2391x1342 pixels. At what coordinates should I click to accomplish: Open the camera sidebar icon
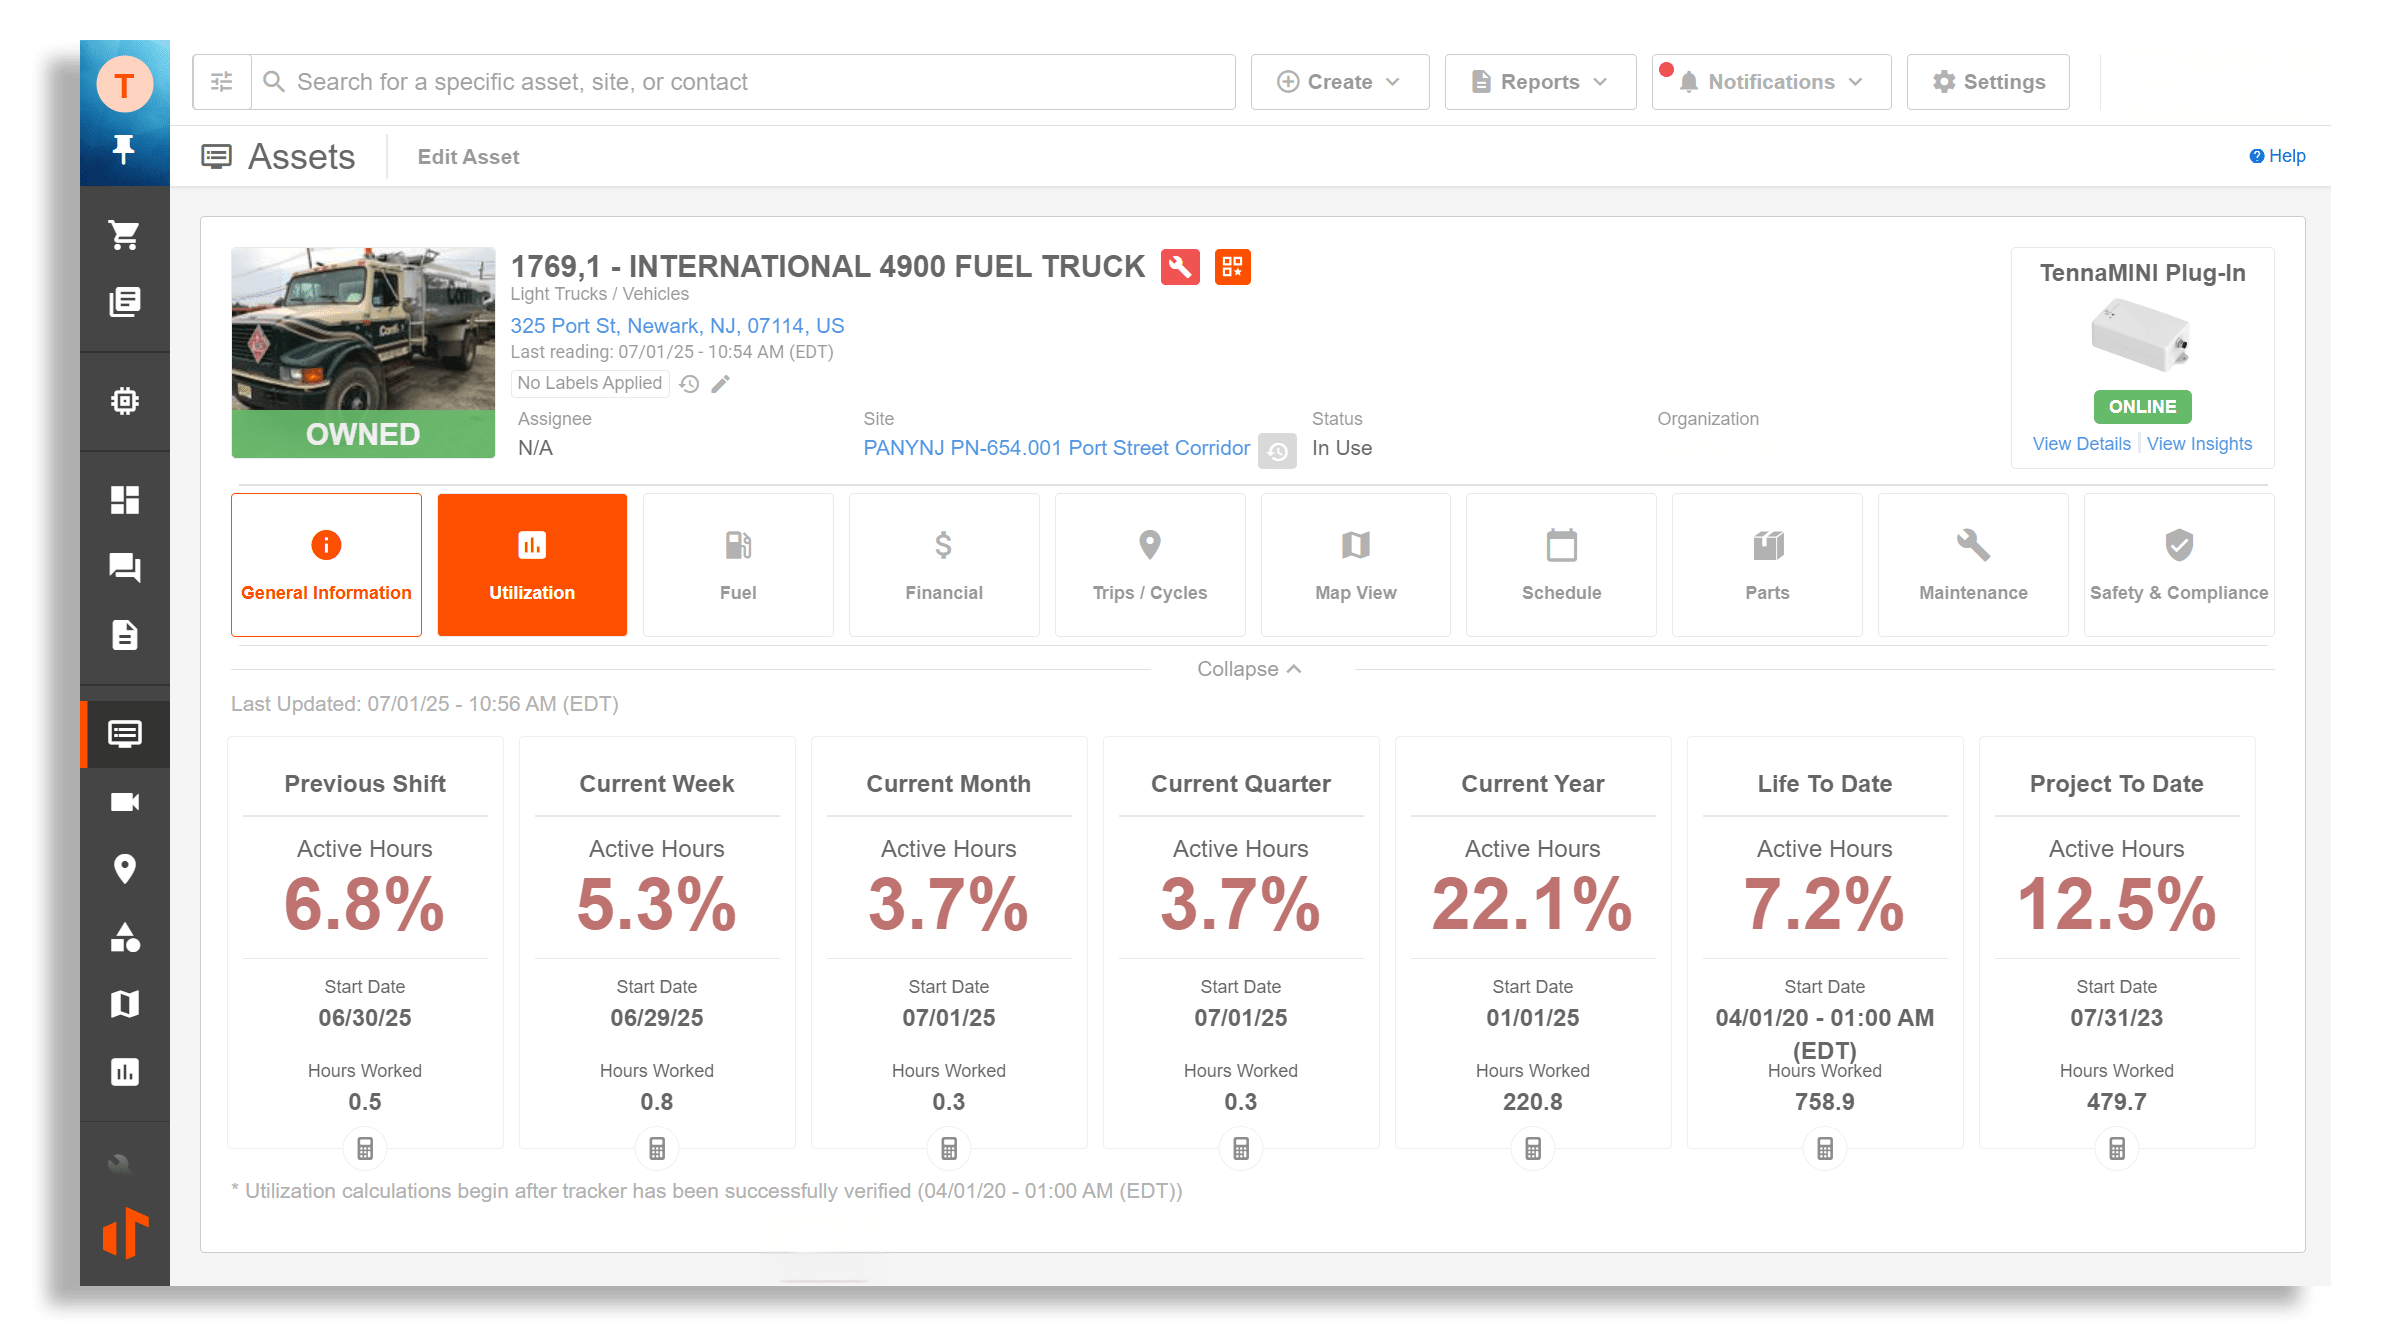click(124, 802)
